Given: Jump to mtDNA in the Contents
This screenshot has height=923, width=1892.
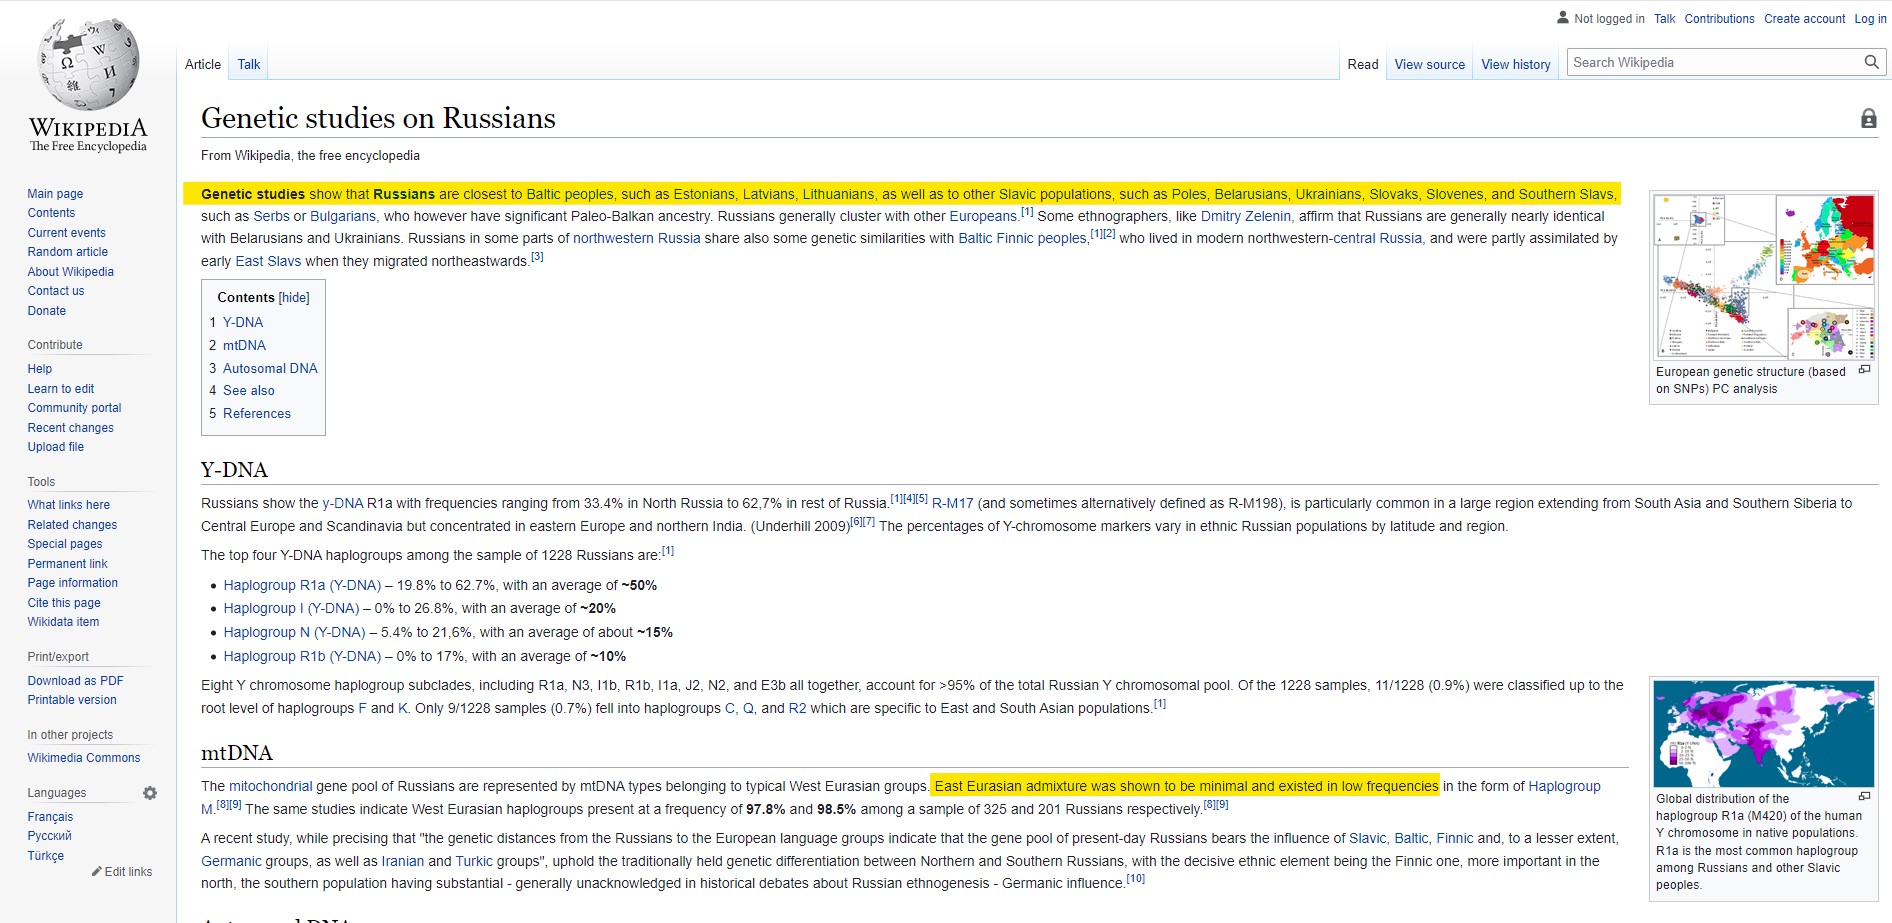Looking at the screenshot, I should [244, 346].
